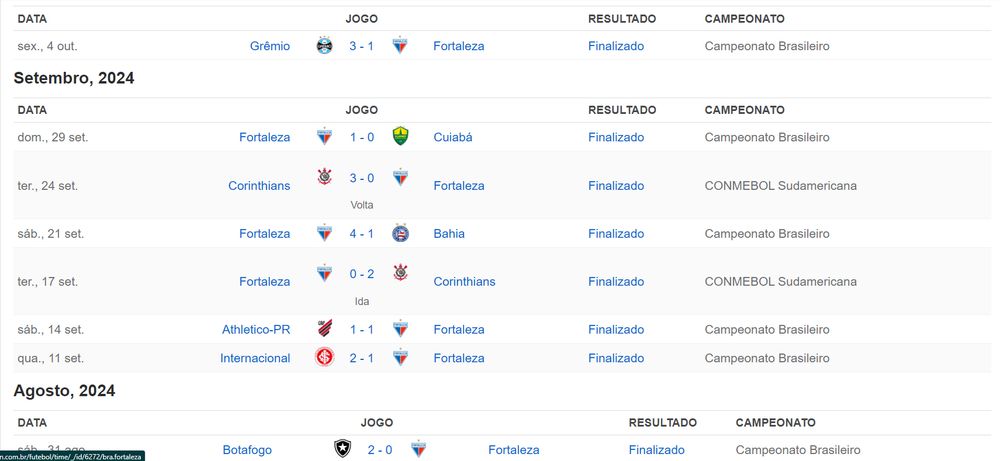Click Fortaleza crest in the Grêmio match row
The height and width of the screenshot is (461, 1000).
click(x=400, y=46)
